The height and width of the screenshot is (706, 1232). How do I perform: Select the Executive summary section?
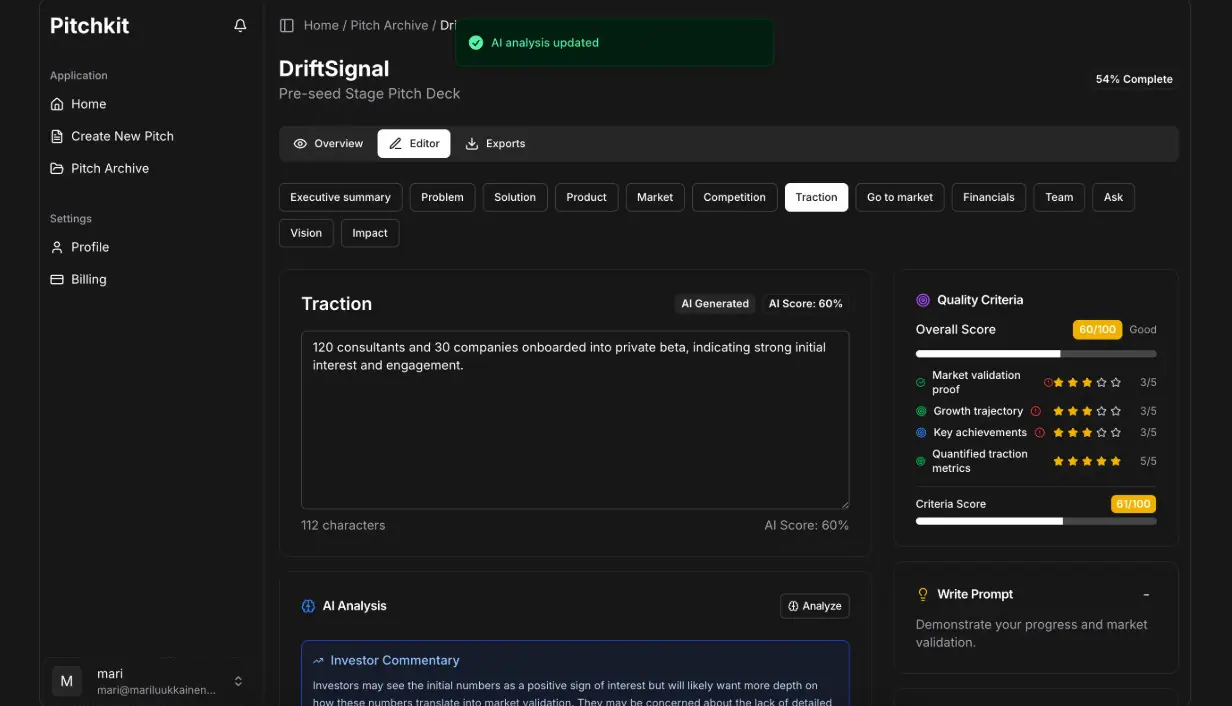[340, 197]
